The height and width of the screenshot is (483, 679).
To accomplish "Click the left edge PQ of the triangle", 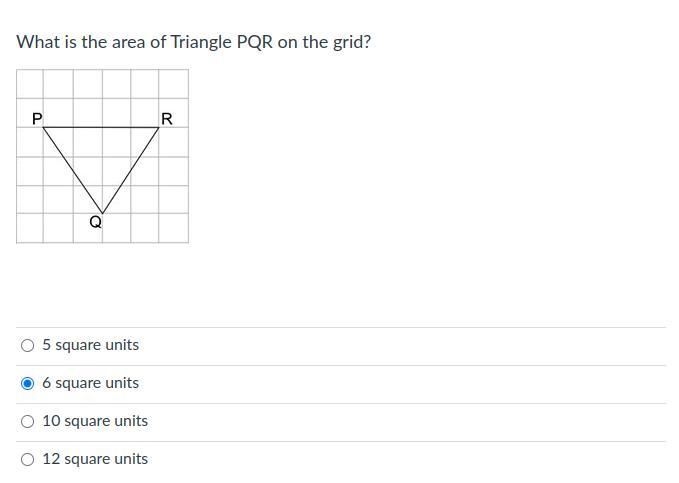I will (73, 170).
